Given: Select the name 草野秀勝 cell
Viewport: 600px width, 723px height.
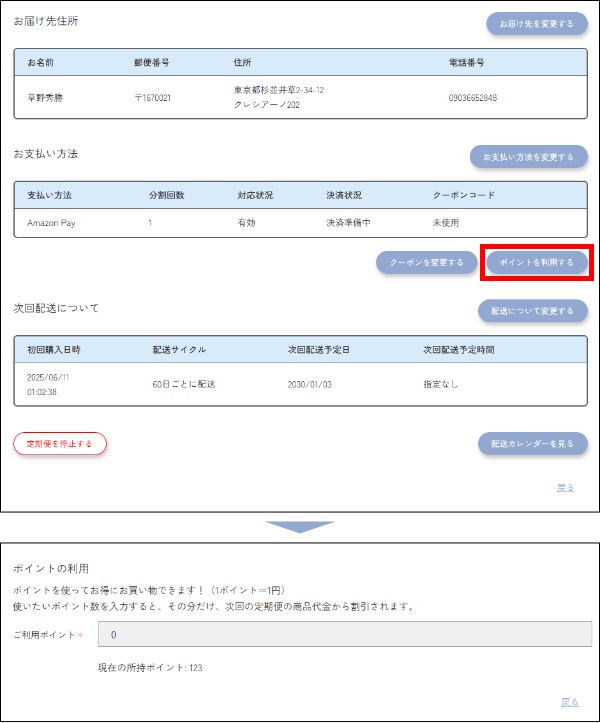Looking at the screenshot, I should tap(45, 98).
